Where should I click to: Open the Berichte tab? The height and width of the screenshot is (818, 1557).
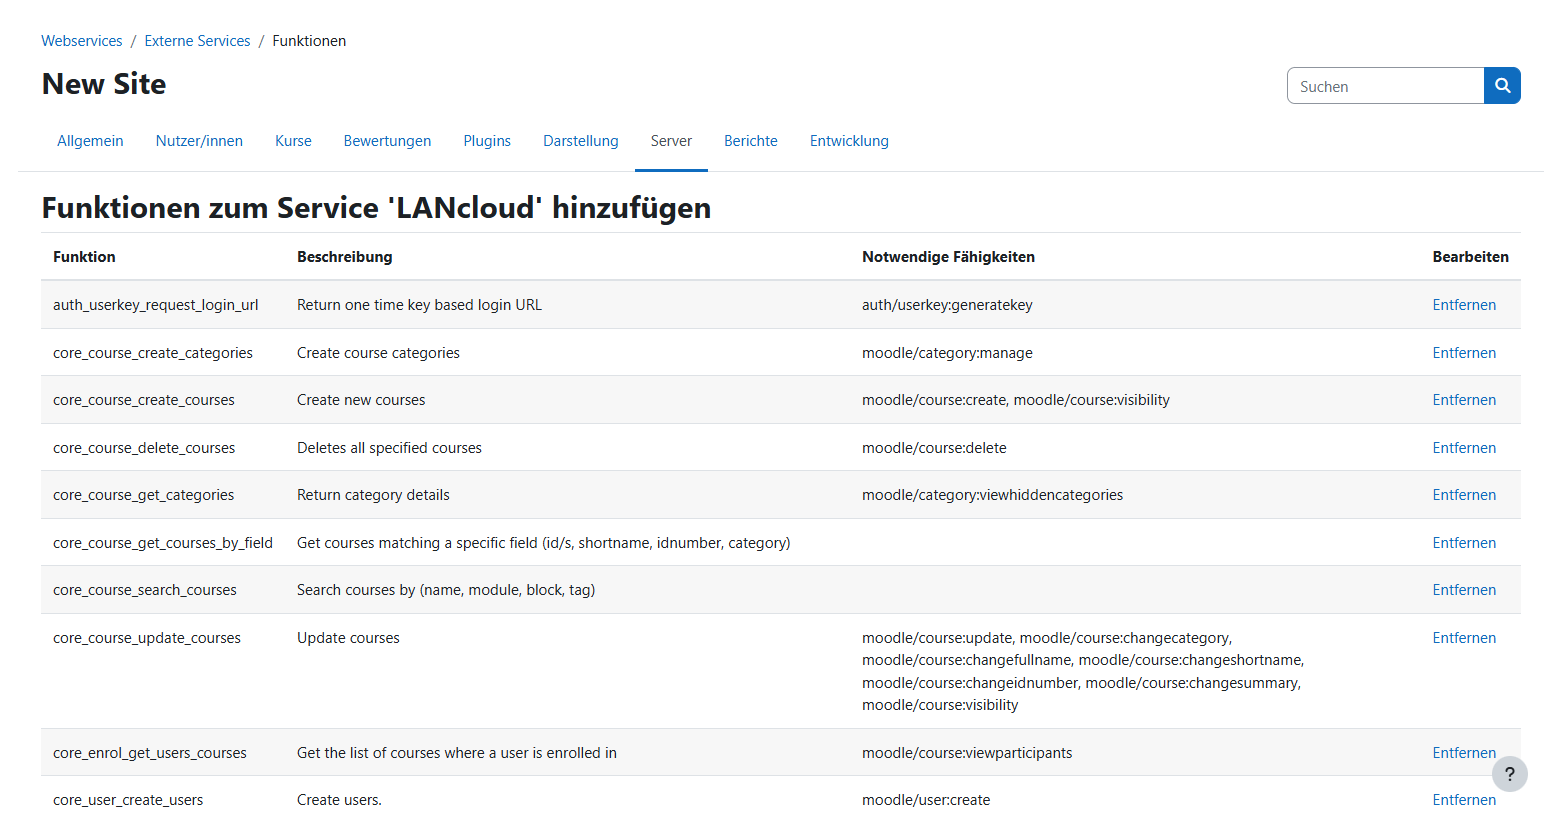[x=750, y=141]
